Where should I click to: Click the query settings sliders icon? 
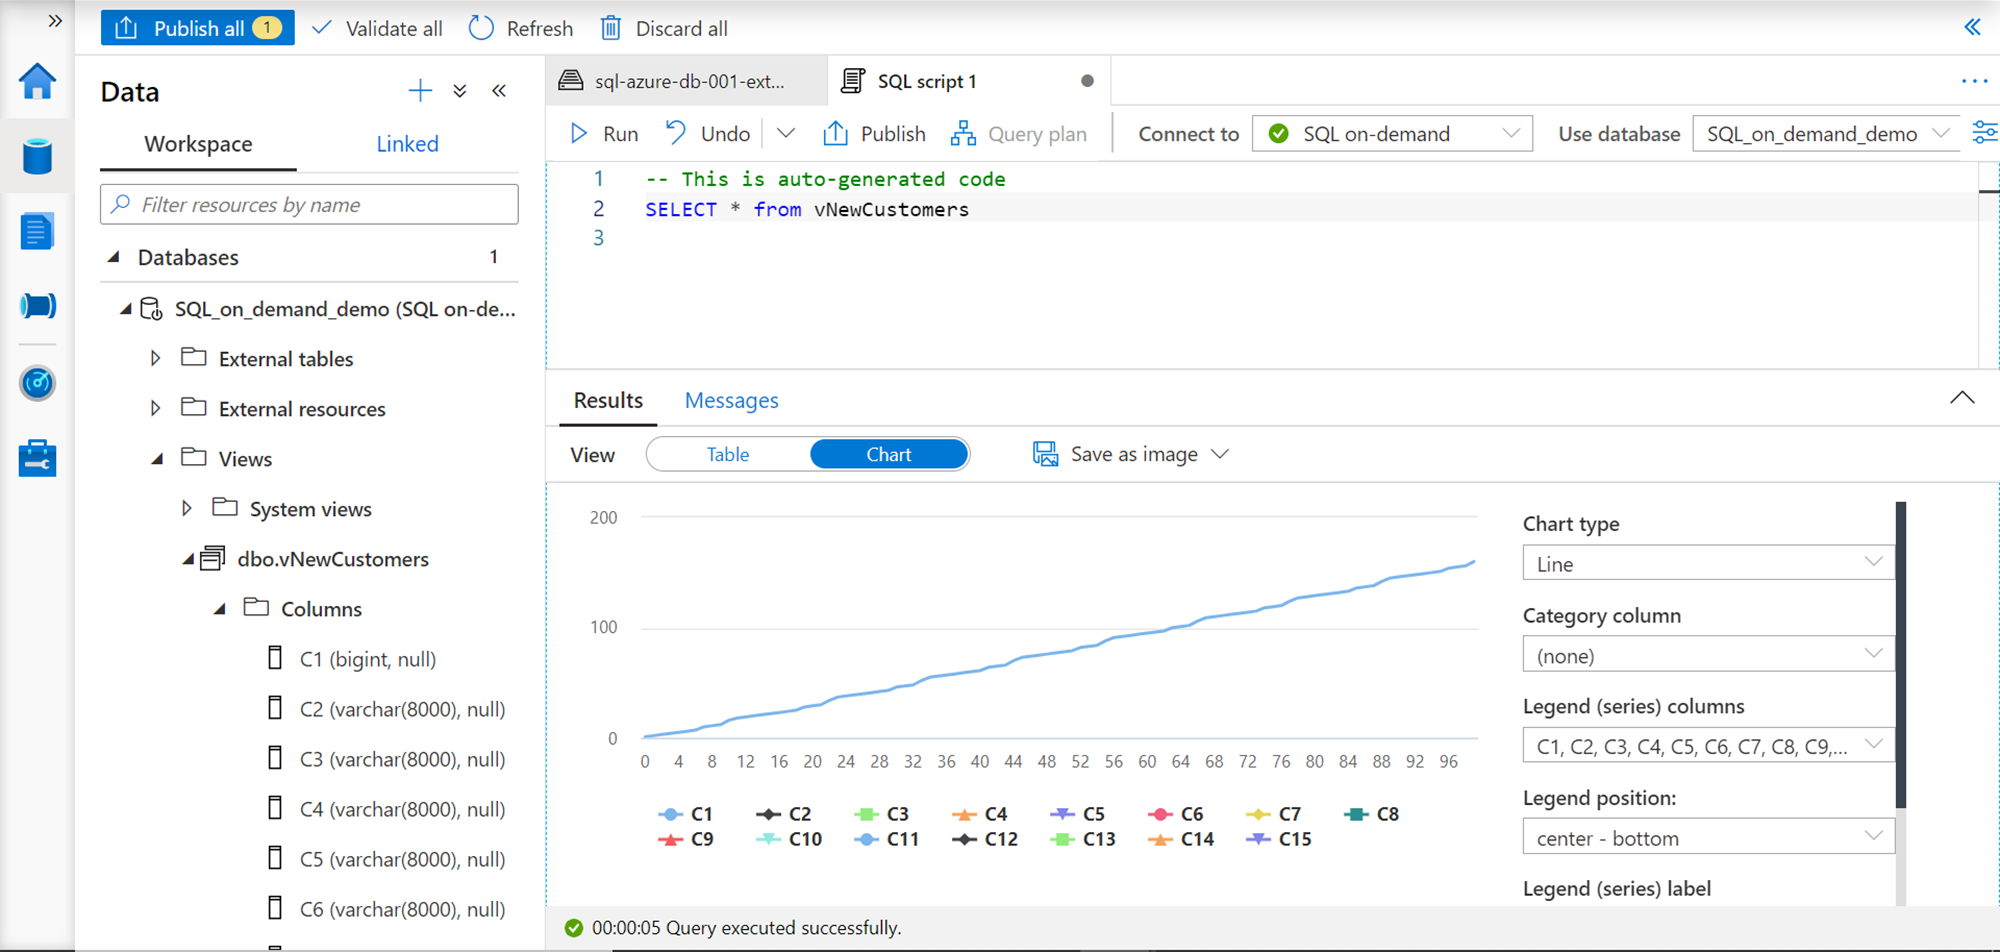(x=1985, y=133)
